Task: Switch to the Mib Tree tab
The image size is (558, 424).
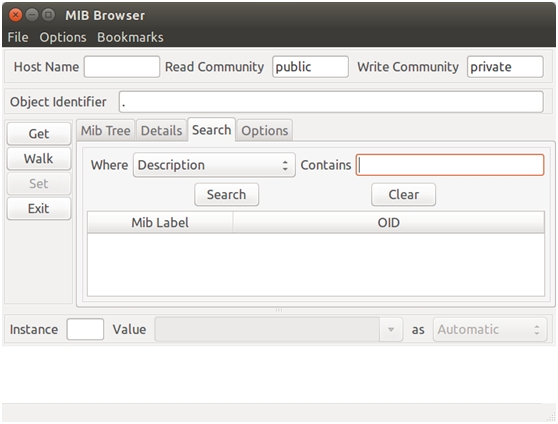Action: pos(105,131)
